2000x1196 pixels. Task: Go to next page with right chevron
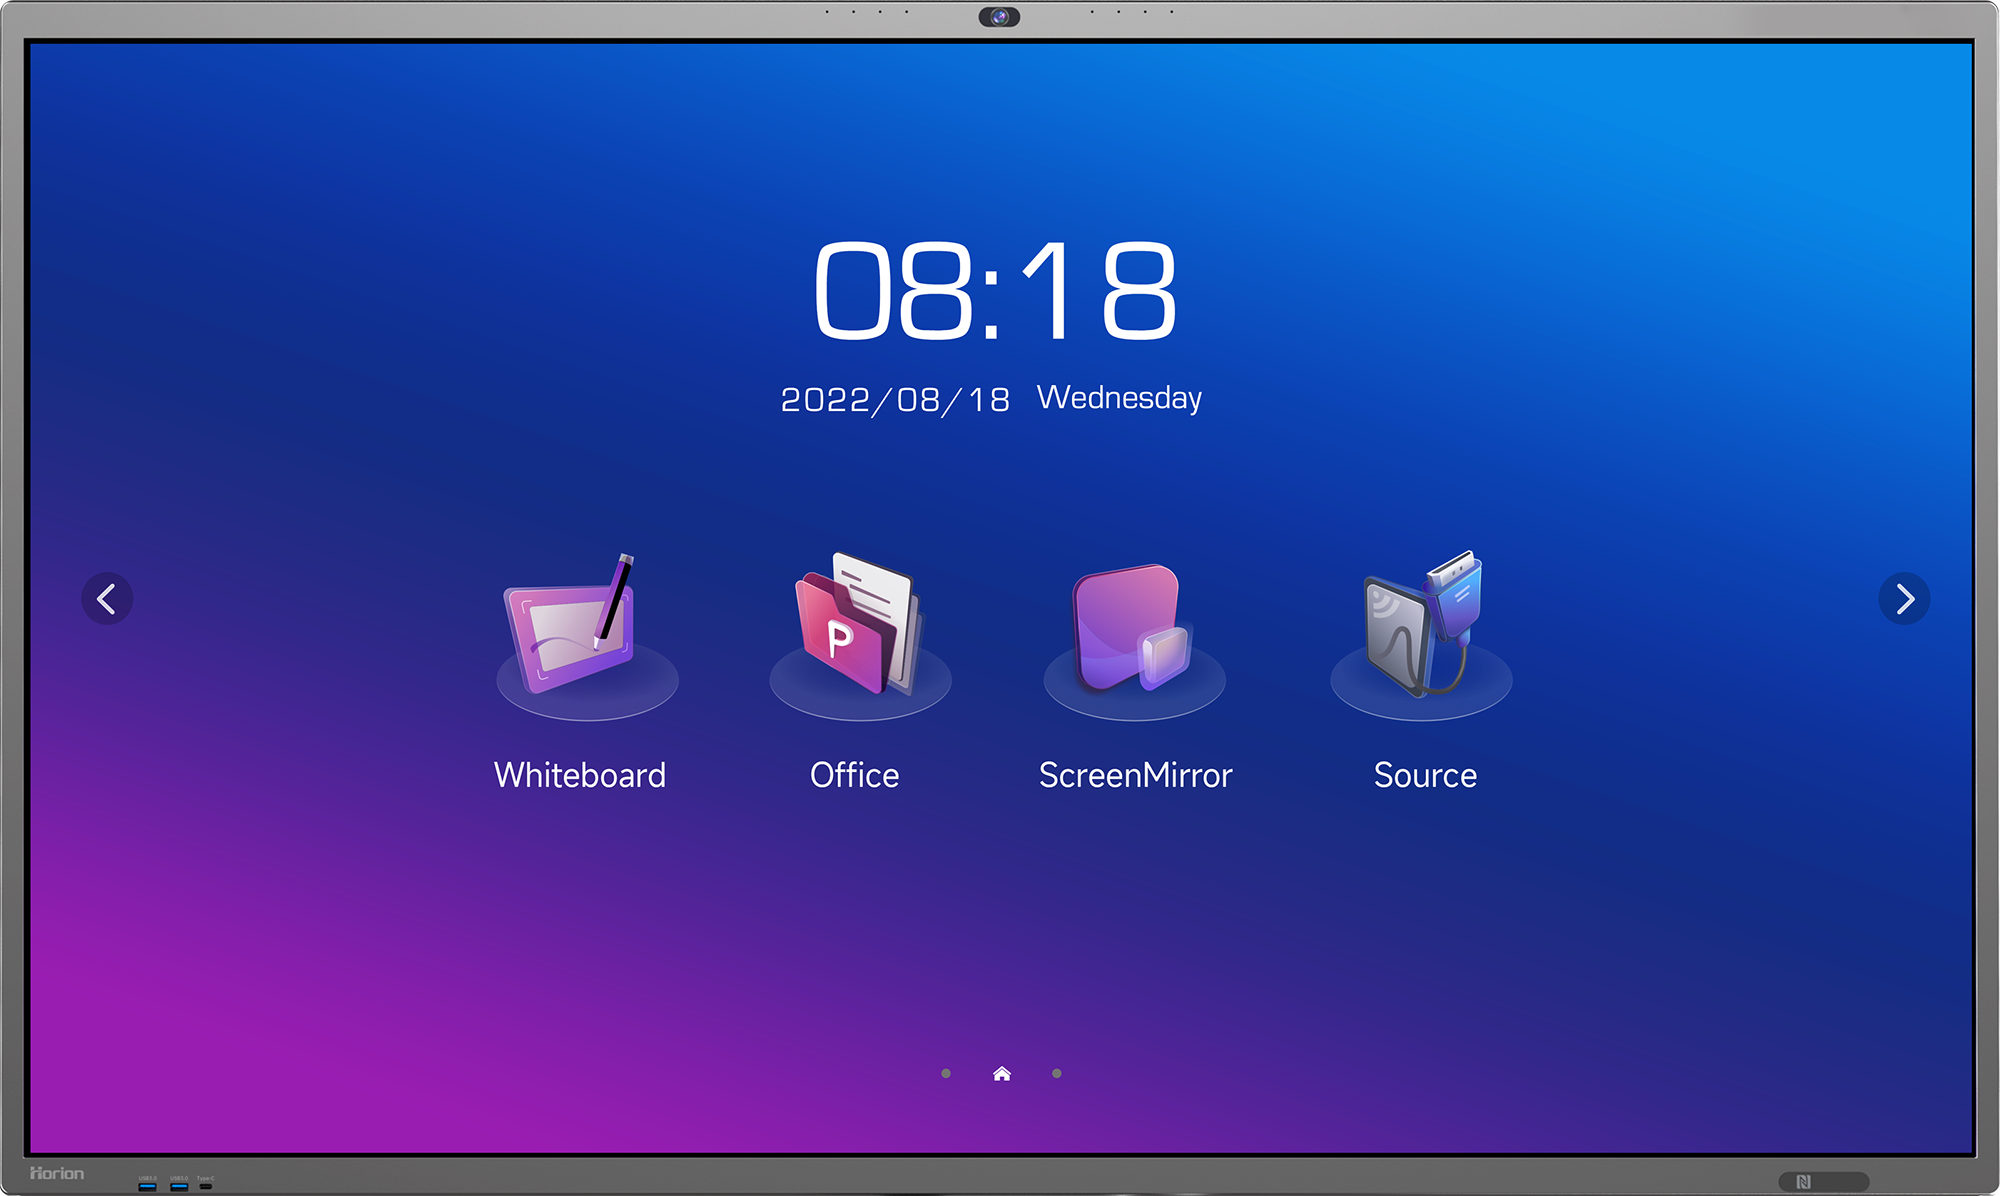click(1904, 599)
